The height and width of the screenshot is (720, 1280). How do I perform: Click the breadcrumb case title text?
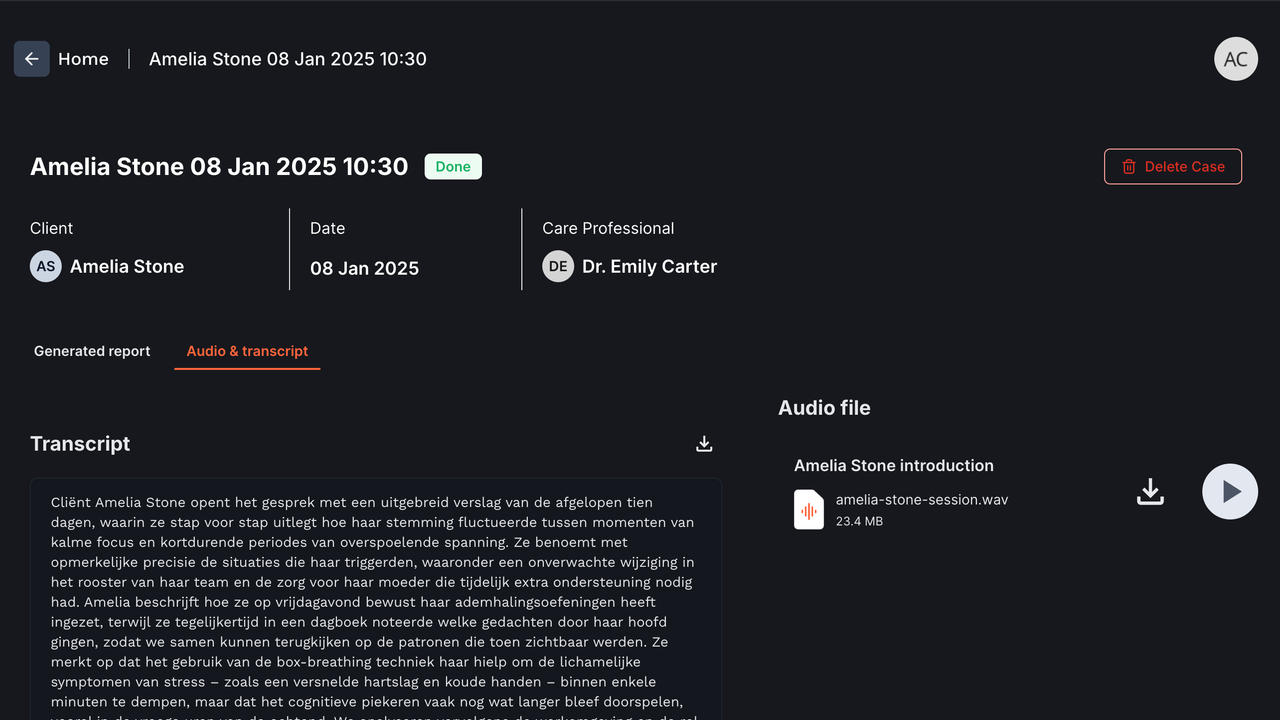pyautogui.click(x=288, y=59)
